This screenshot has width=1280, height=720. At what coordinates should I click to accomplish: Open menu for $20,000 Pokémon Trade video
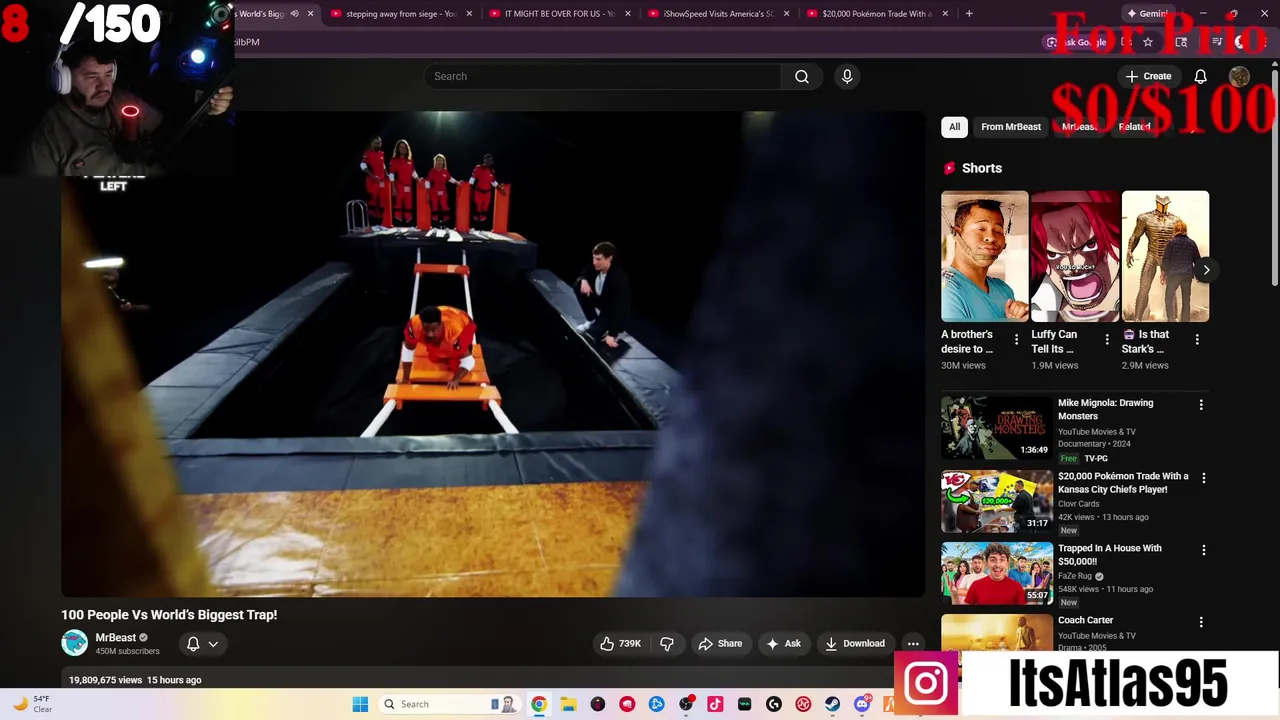click(1203, 478)
